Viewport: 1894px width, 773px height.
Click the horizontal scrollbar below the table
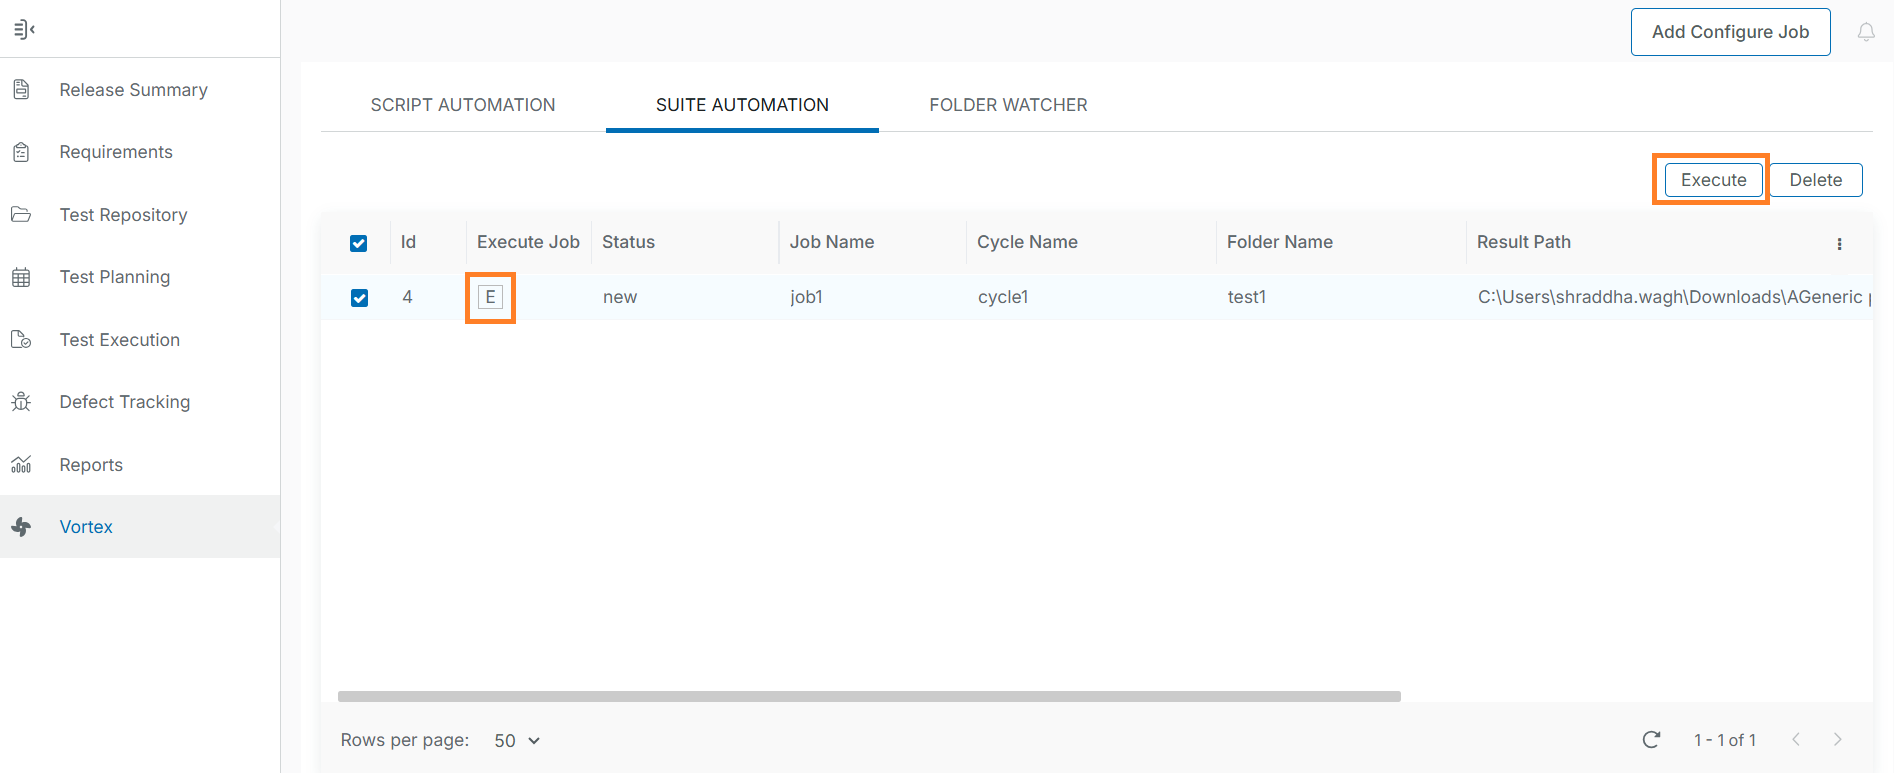[x=868, y=696]
